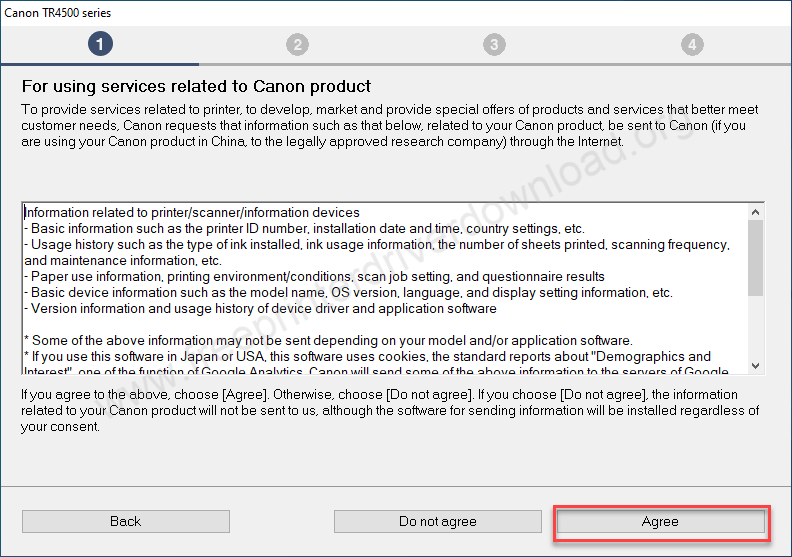The height and width of the screenshot is (557, 792).
Task: Click the scrollbar up arrow in the information box
Action: click(x=755, y=212)
